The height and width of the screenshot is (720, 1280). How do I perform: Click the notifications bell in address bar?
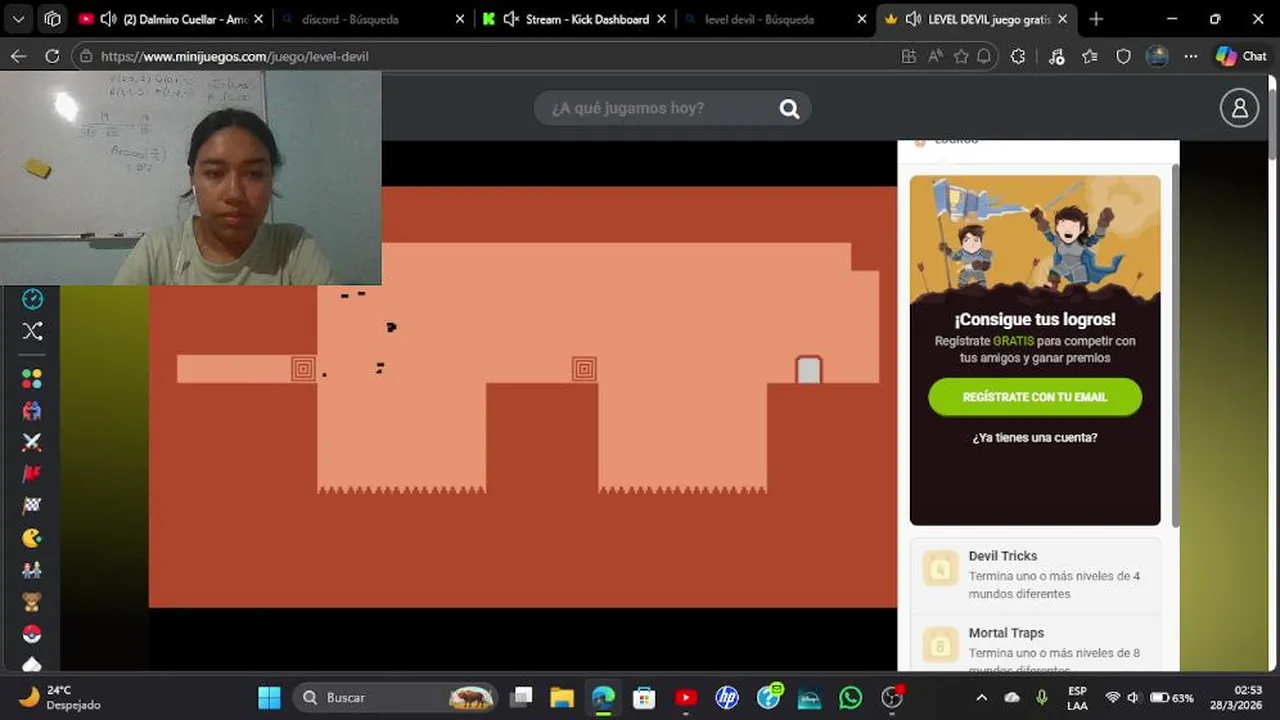(x=985, y=57)
